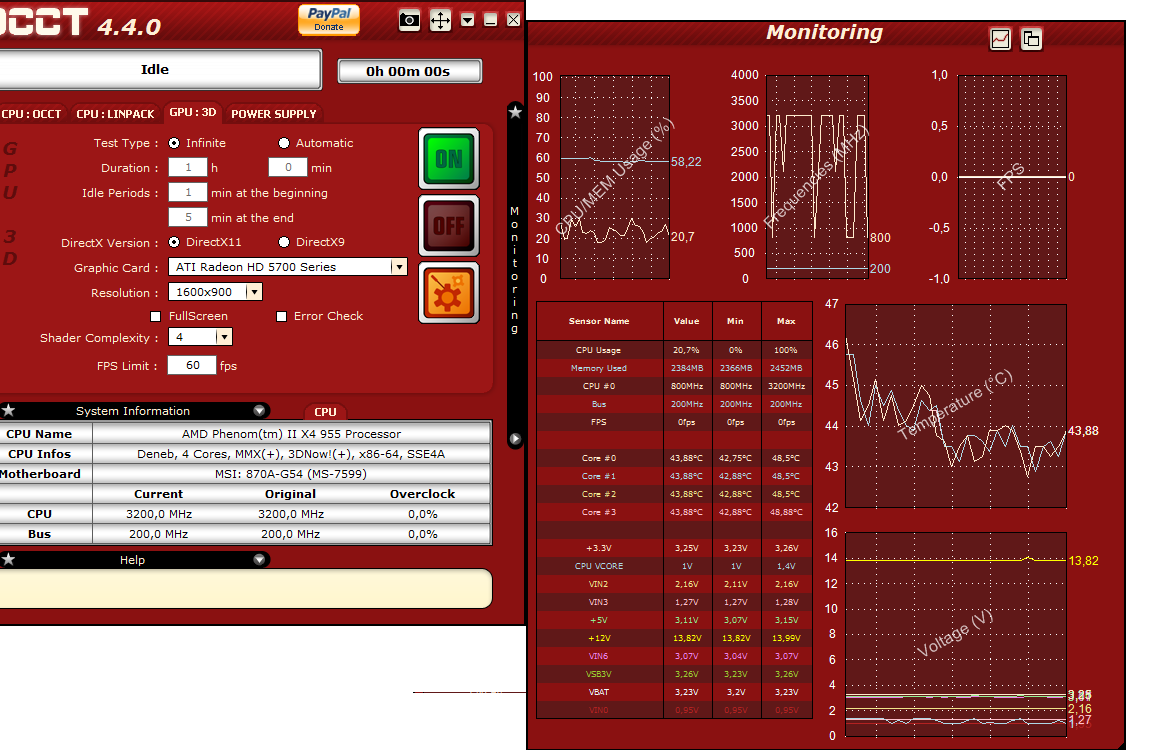Screen dimensions: 1174x750
Task: Select the CPU Usage sensor row
Action: [674, 350]
